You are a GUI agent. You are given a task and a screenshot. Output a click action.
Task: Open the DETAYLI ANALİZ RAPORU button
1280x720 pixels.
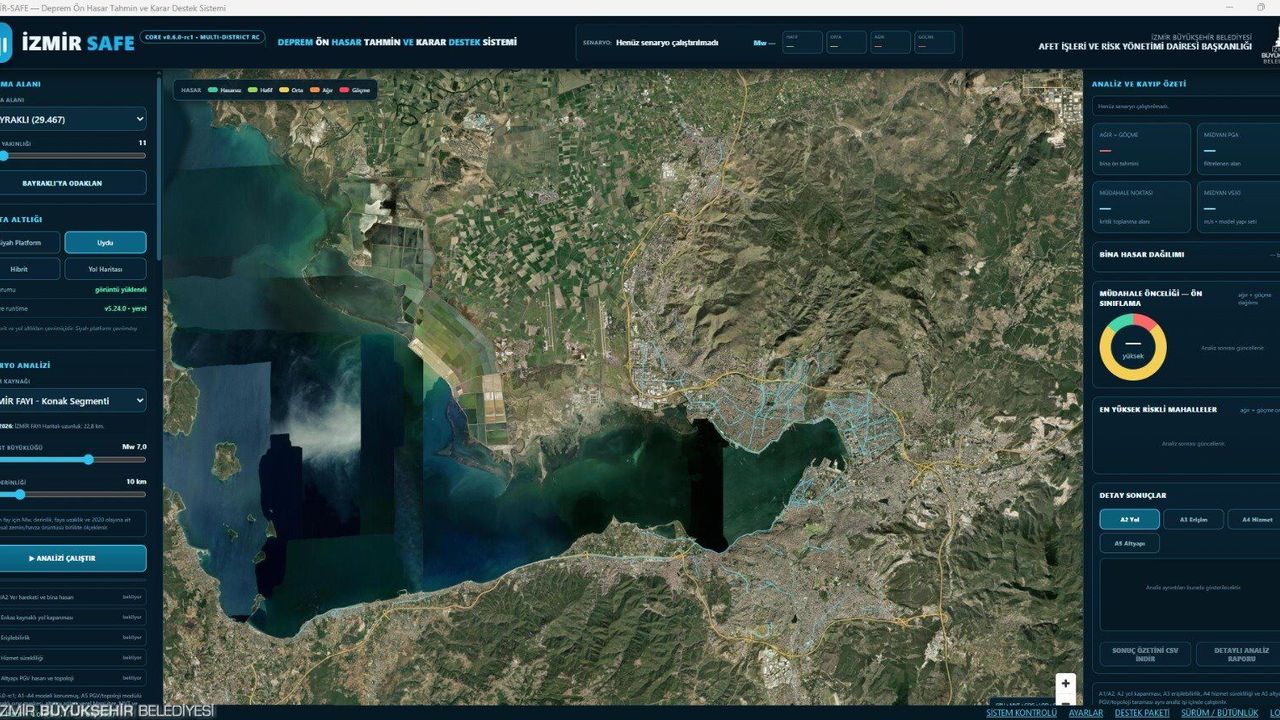pyautogui.click(x=1238, y=654)
